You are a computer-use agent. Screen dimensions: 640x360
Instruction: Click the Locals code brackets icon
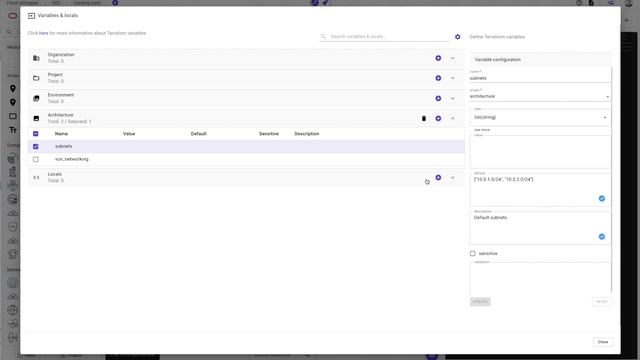point(36,178)
